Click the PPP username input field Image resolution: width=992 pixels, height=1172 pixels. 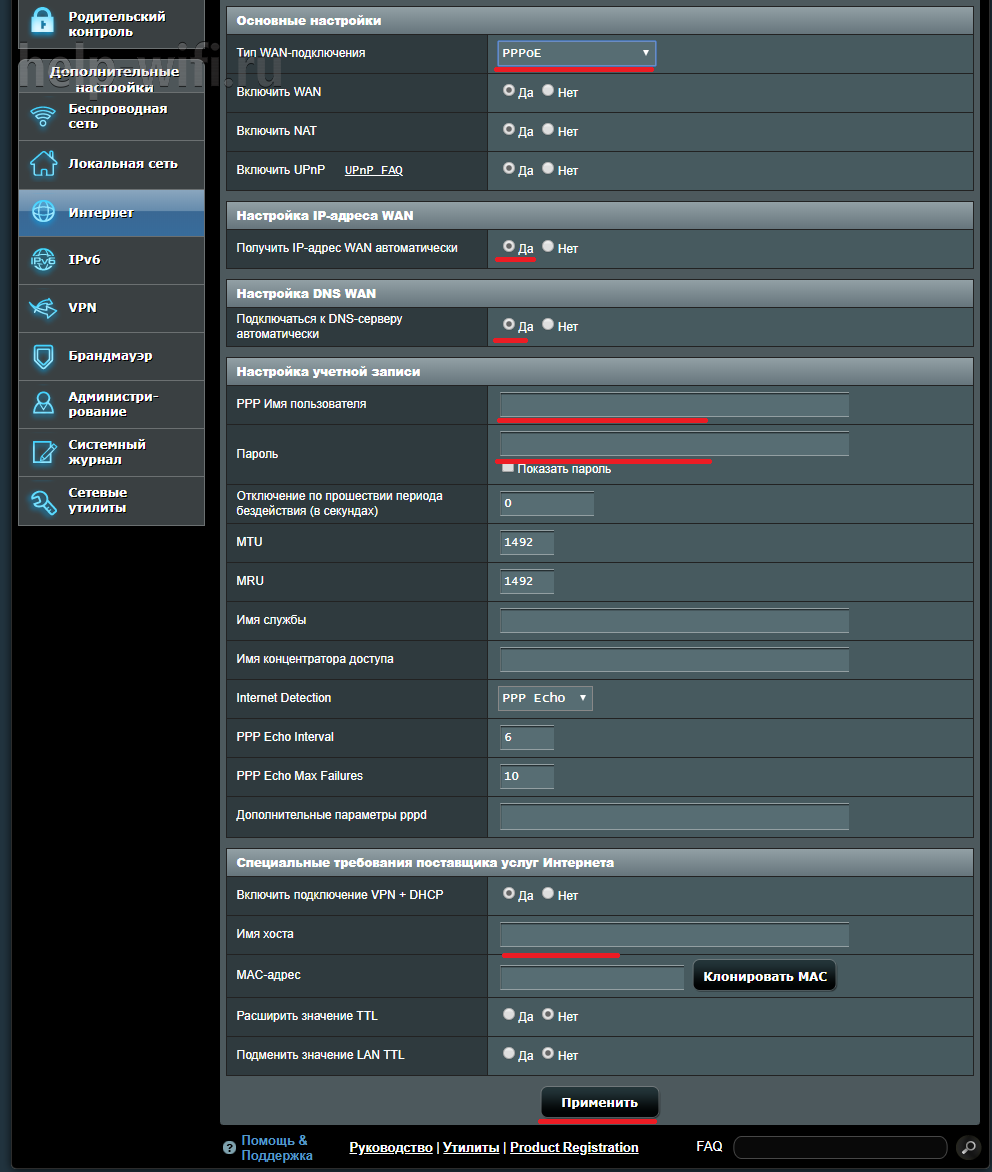coord(674,404)
